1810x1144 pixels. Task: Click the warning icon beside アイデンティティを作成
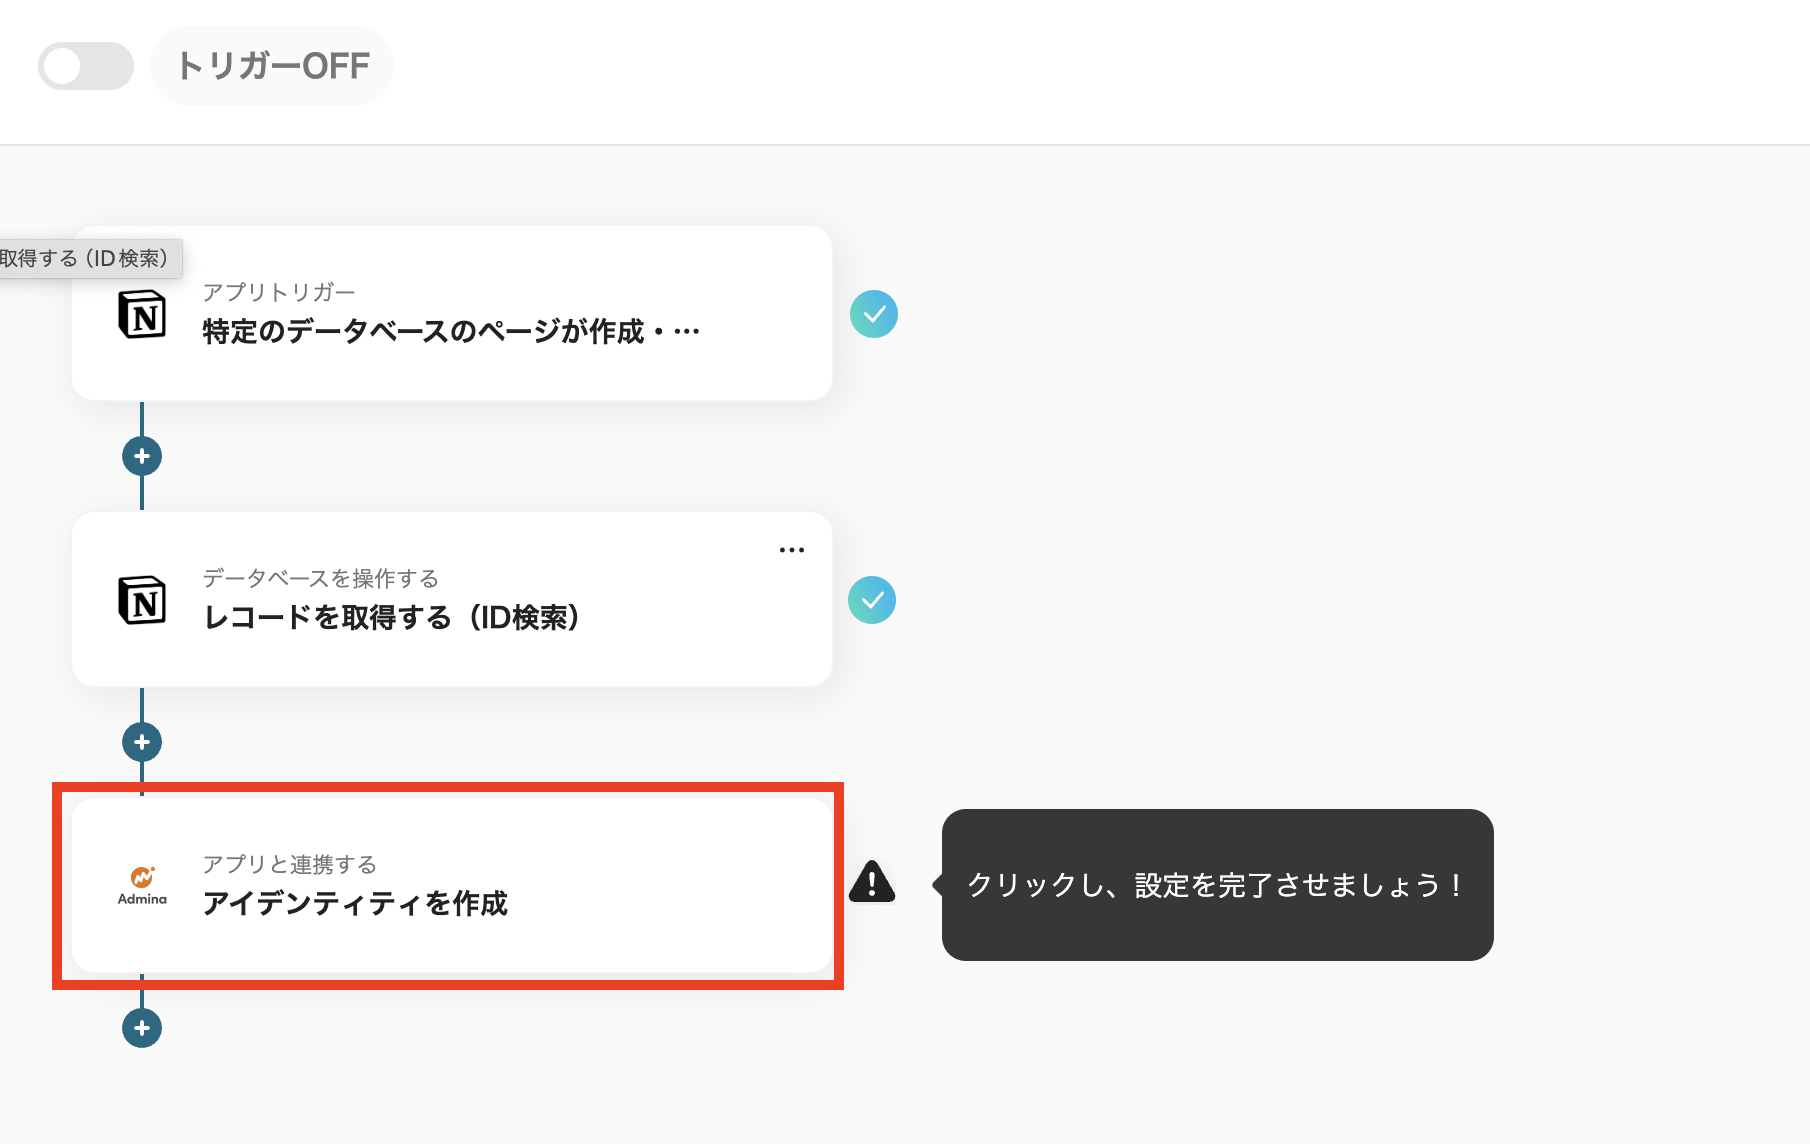coord(871,883)
